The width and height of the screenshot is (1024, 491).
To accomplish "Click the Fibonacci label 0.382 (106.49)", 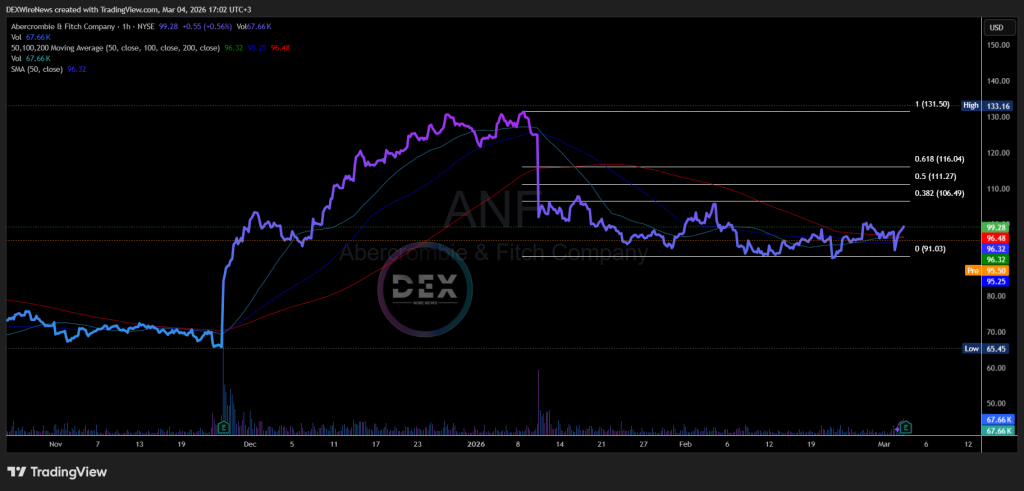I will click(940, 193).
